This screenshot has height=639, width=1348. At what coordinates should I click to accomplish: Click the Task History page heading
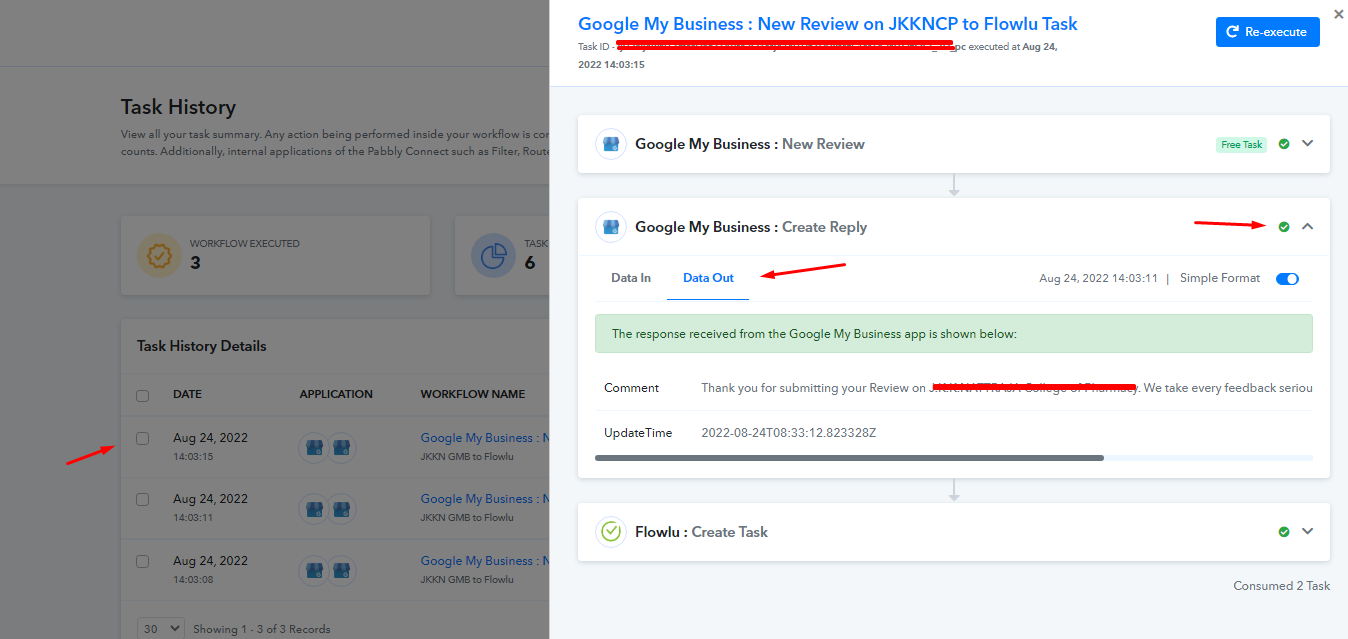point(178,107)
